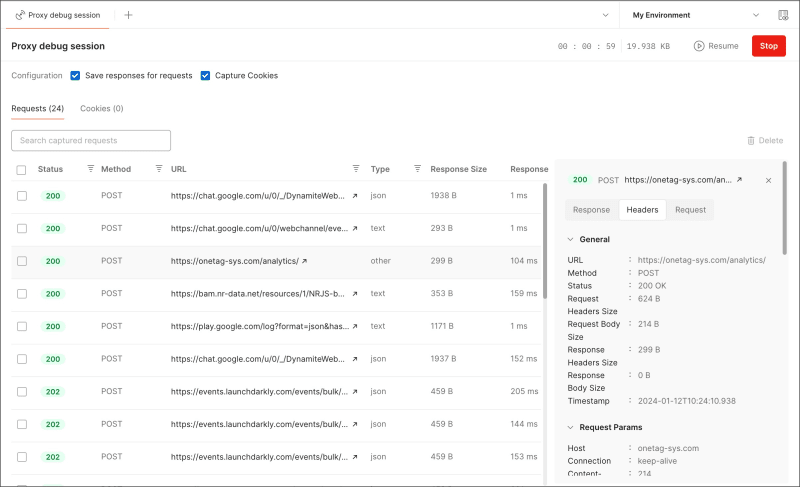
Task: Toggle Save responses for requests checkbox
Action: pos(75,75)
